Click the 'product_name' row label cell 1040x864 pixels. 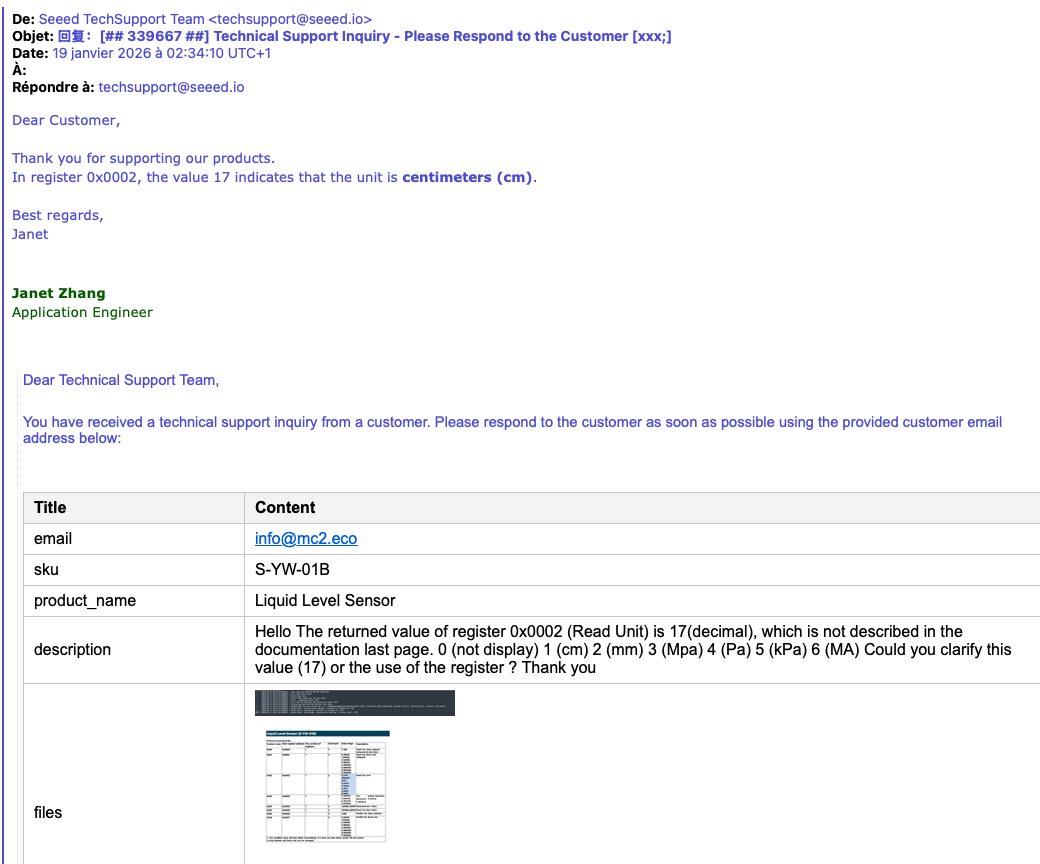tap(134, 601)
